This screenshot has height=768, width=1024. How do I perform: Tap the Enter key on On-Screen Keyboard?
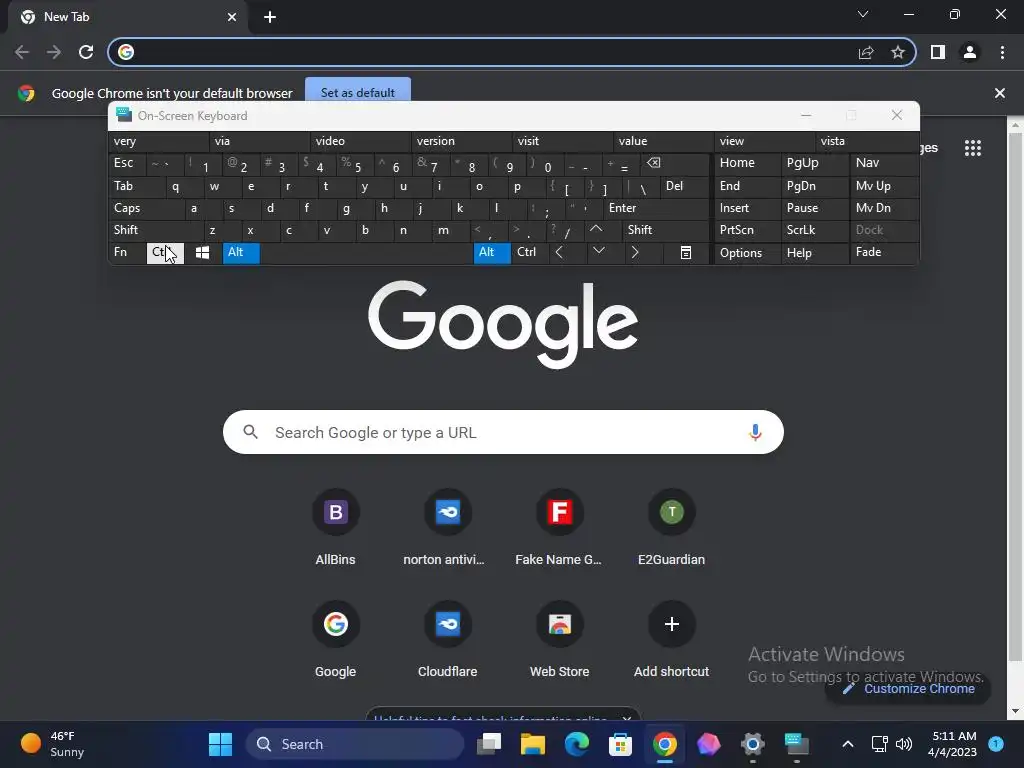point(656,208)
